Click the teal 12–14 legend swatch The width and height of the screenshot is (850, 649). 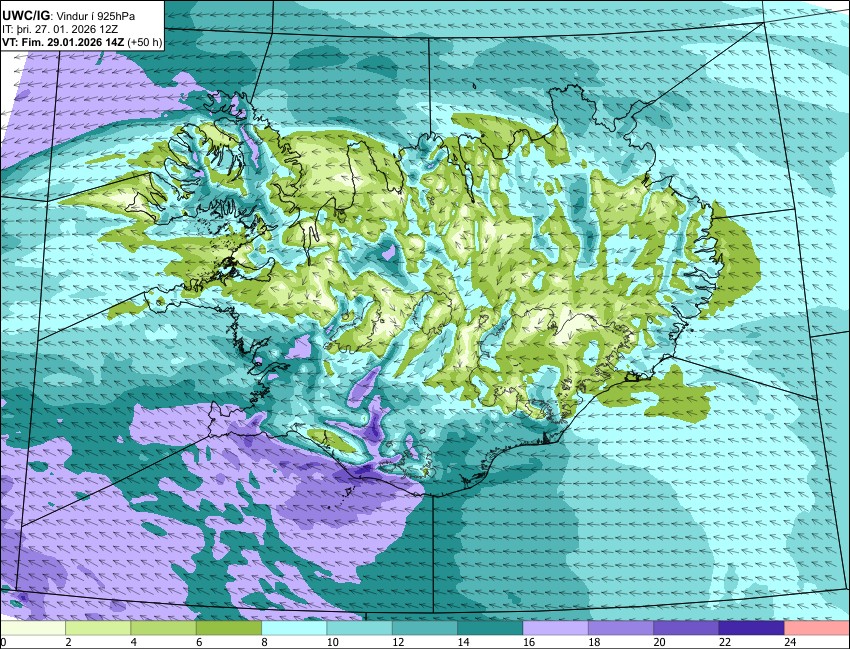(x=425, y=628)
